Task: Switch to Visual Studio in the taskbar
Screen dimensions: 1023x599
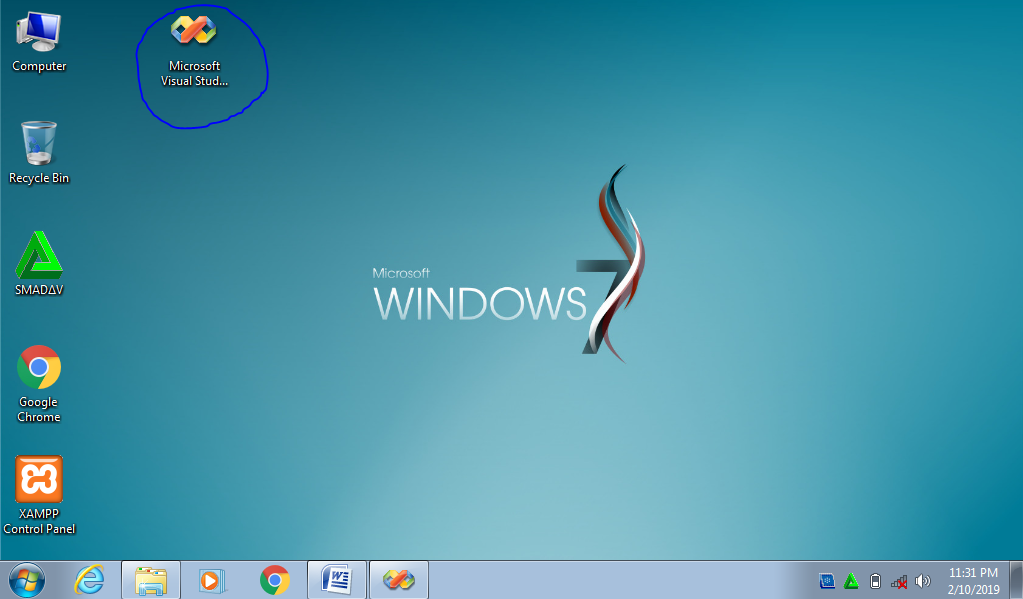Action: pyautogui.click(x=399, y=580)
